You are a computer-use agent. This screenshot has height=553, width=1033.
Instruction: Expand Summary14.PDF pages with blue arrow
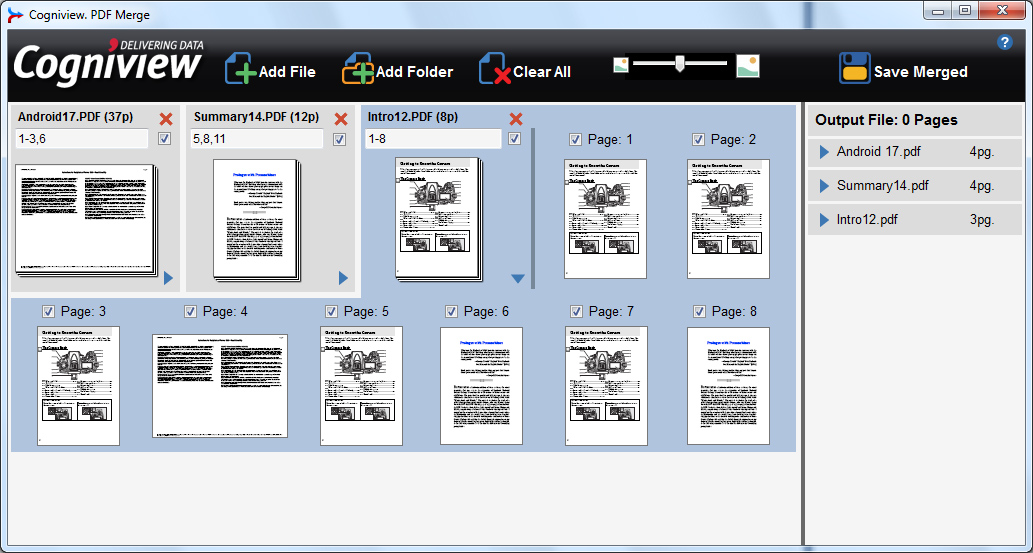point(343,278)
